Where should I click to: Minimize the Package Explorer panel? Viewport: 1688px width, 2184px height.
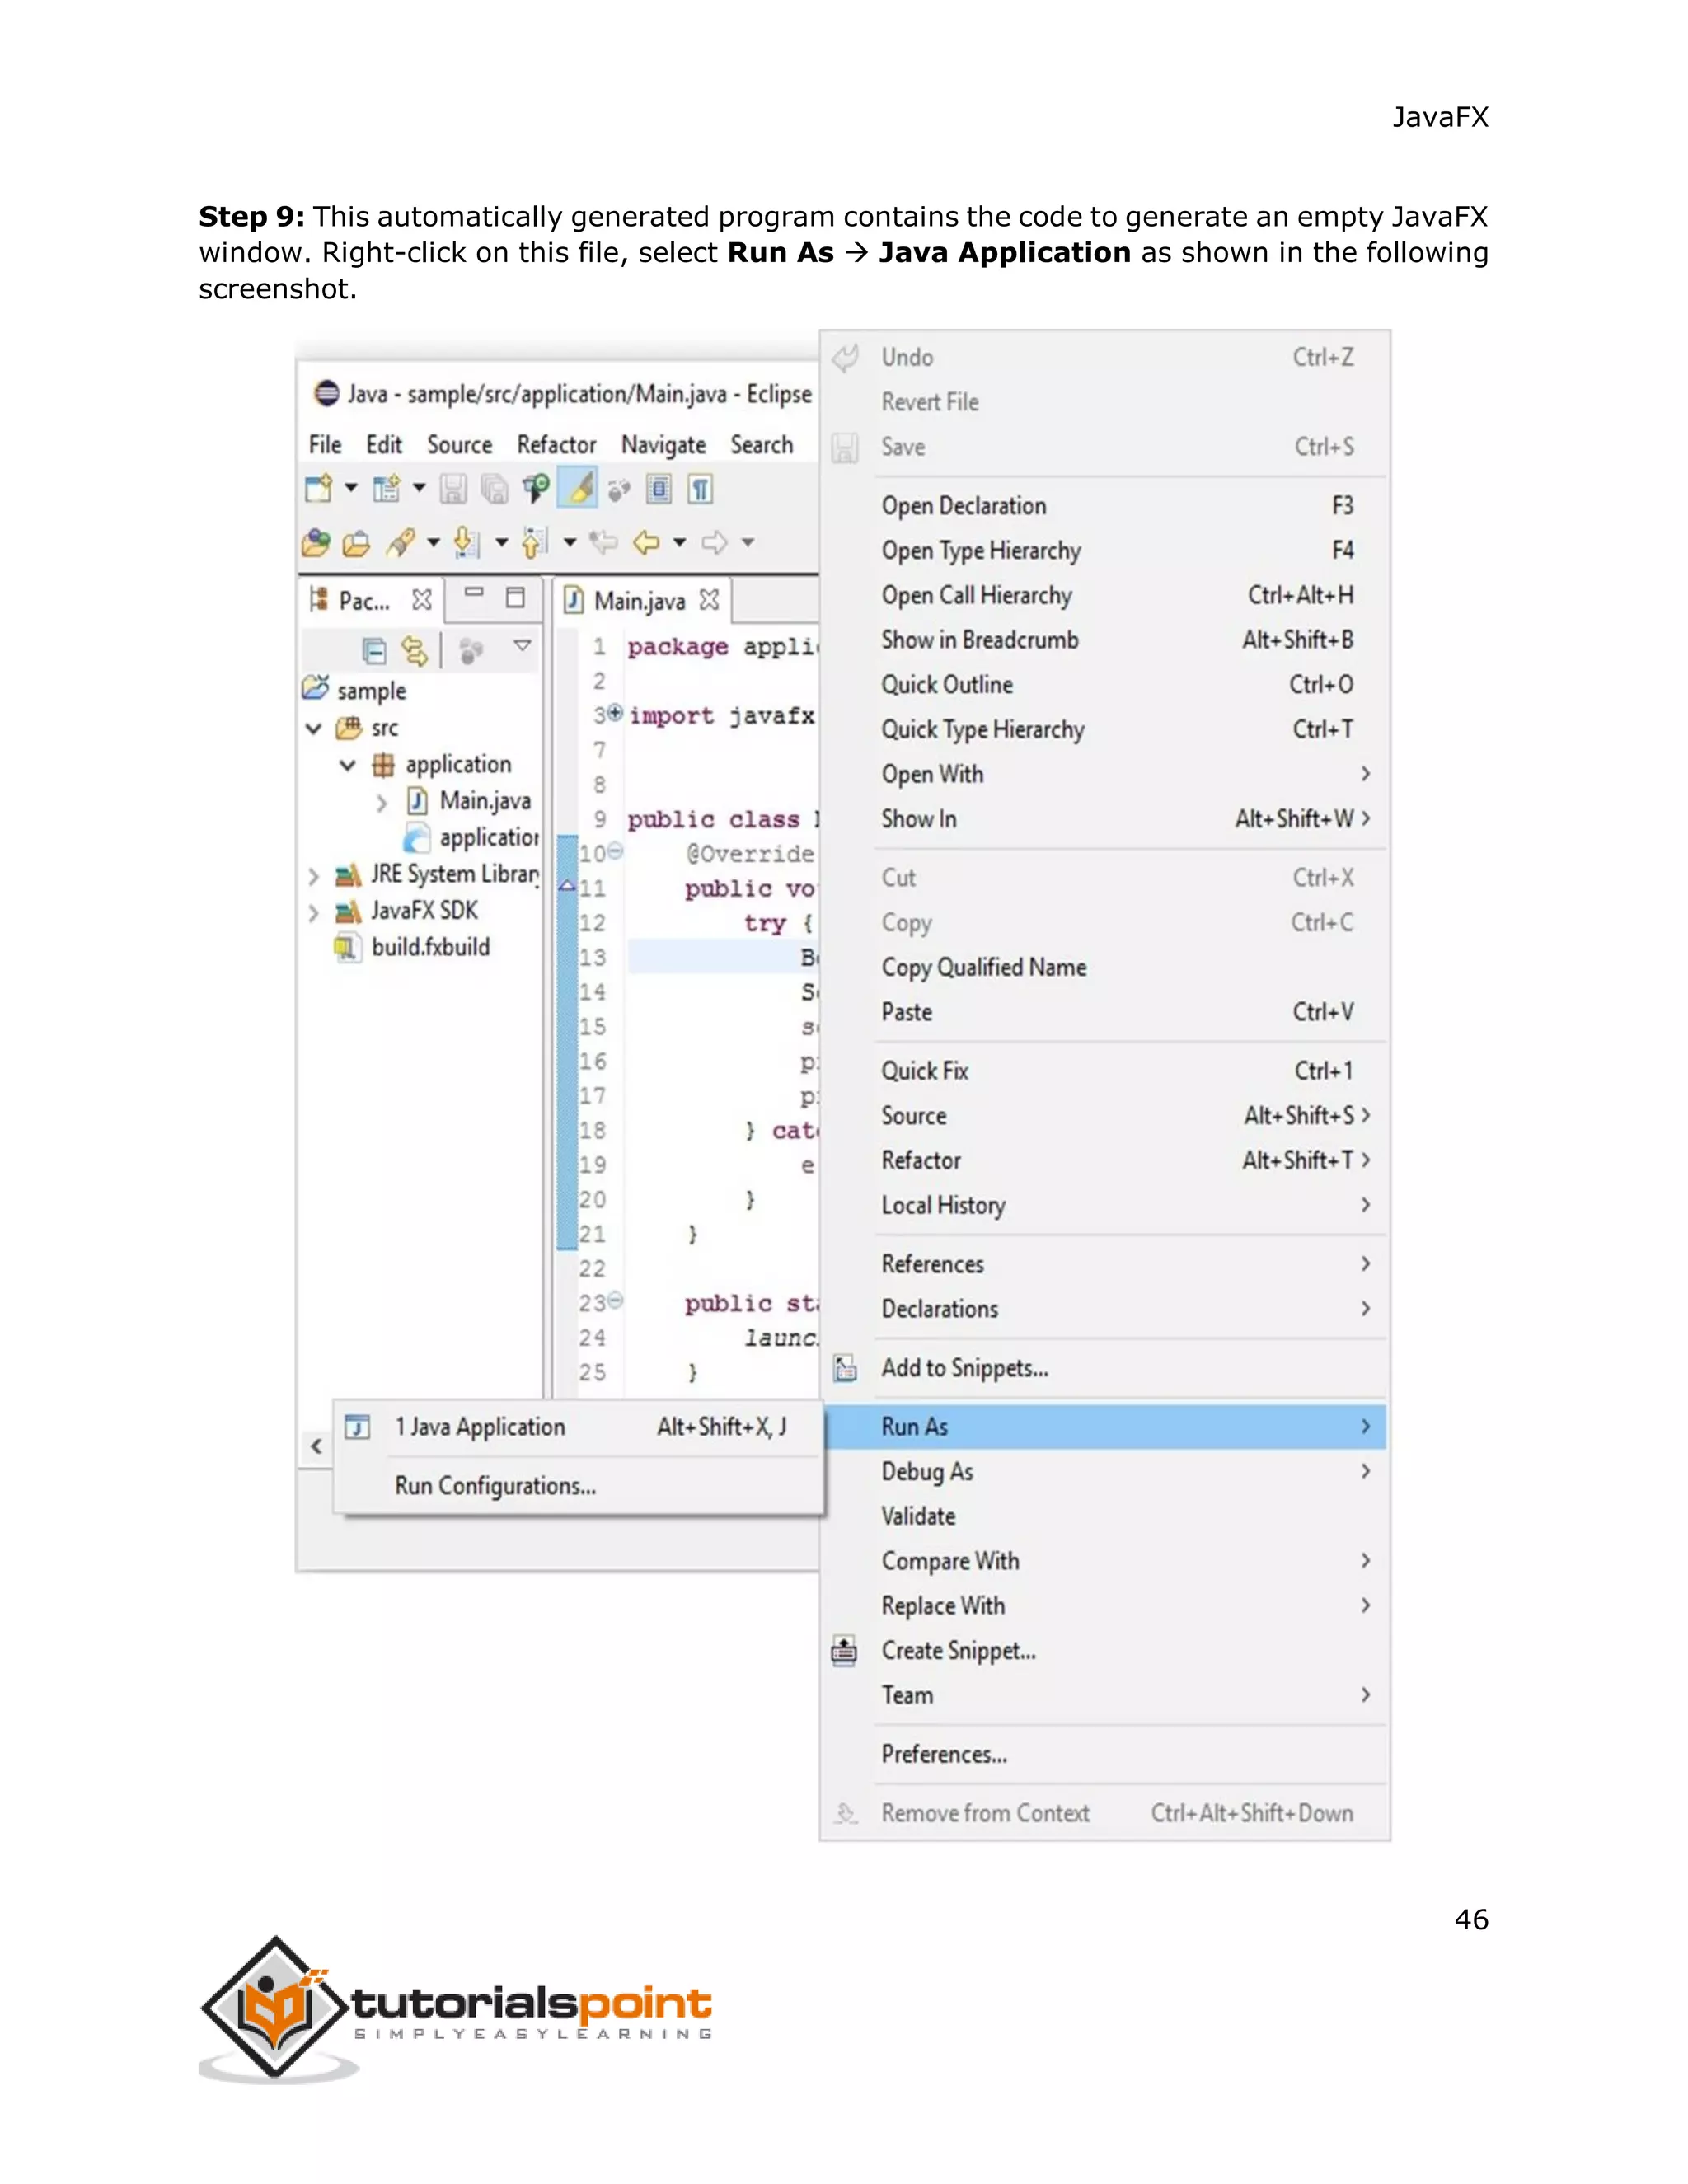[474, 593]
